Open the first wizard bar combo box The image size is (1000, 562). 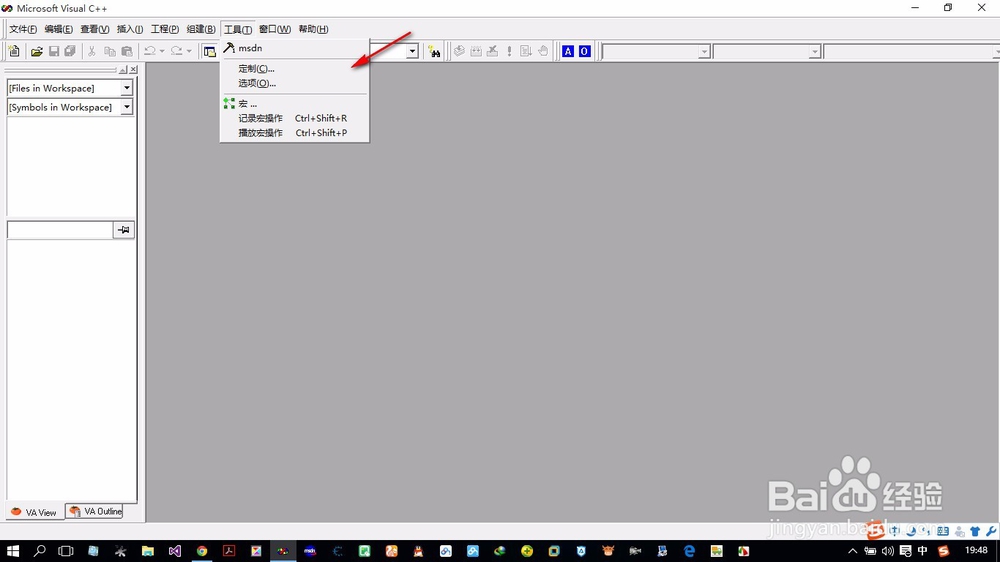pos(656,52)
